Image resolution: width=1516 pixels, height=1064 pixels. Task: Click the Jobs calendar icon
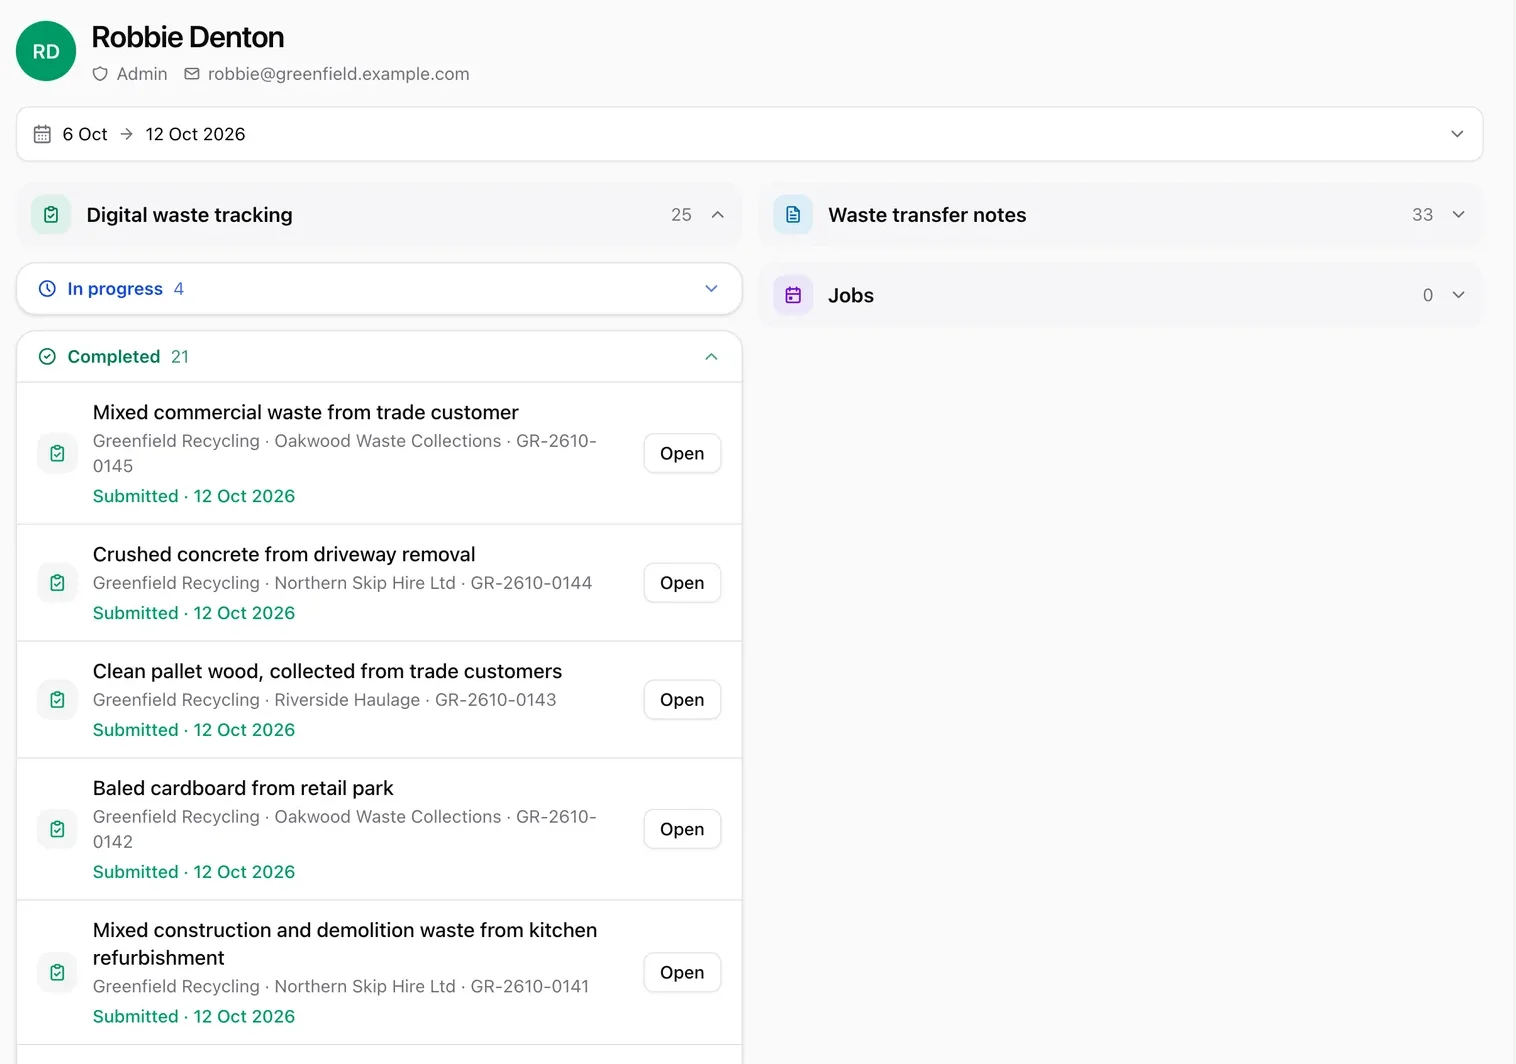[793, 295]
